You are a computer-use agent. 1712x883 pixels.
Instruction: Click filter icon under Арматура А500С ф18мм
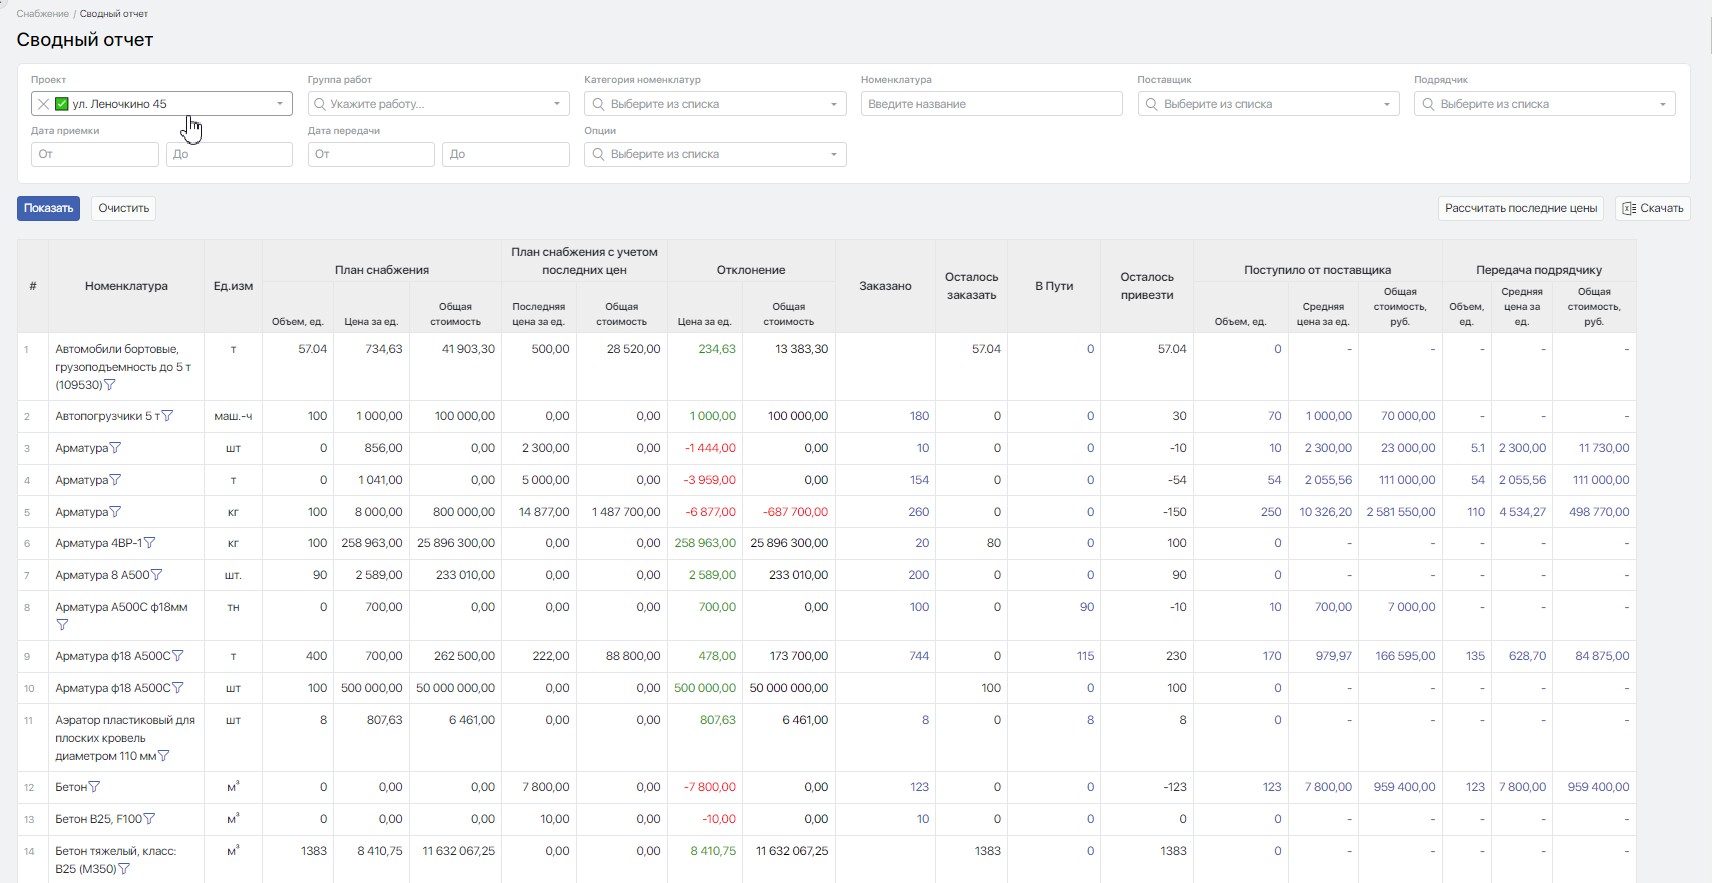pos(62,625)
